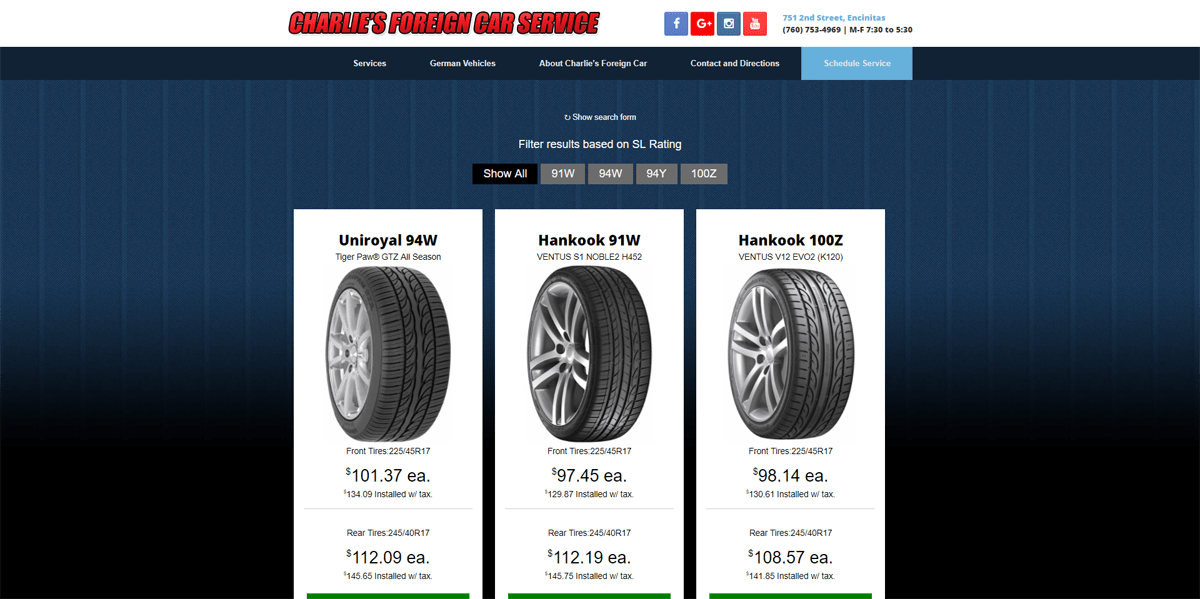Click Charlie's Foreign Car Service logo
Screen dimensions: 1200x599
tap(443, 23)
